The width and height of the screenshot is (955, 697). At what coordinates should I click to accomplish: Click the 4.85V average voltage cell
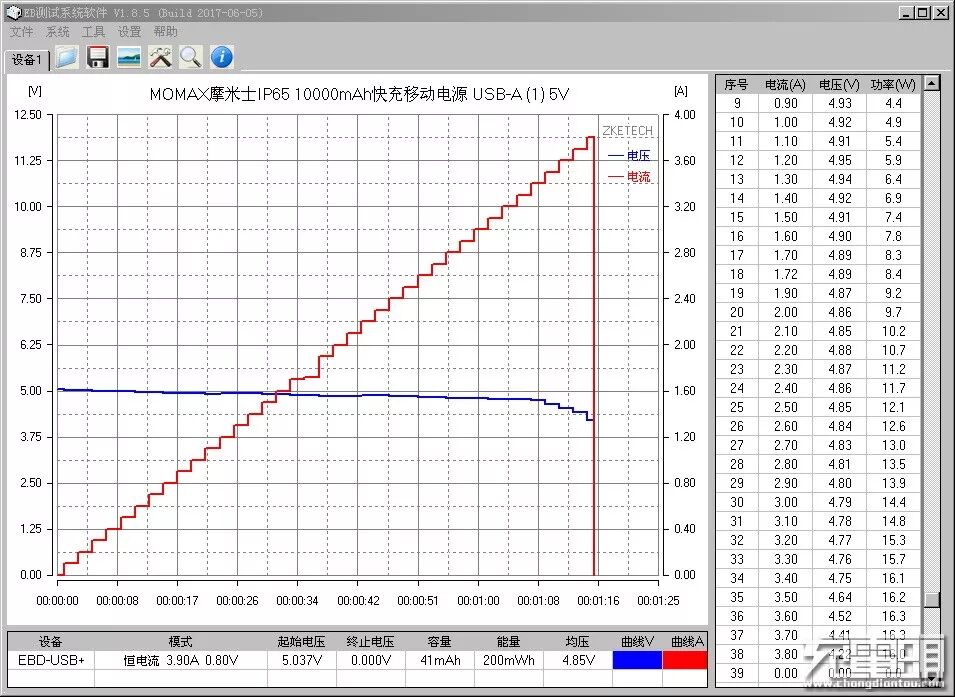[x=577, y=660]
